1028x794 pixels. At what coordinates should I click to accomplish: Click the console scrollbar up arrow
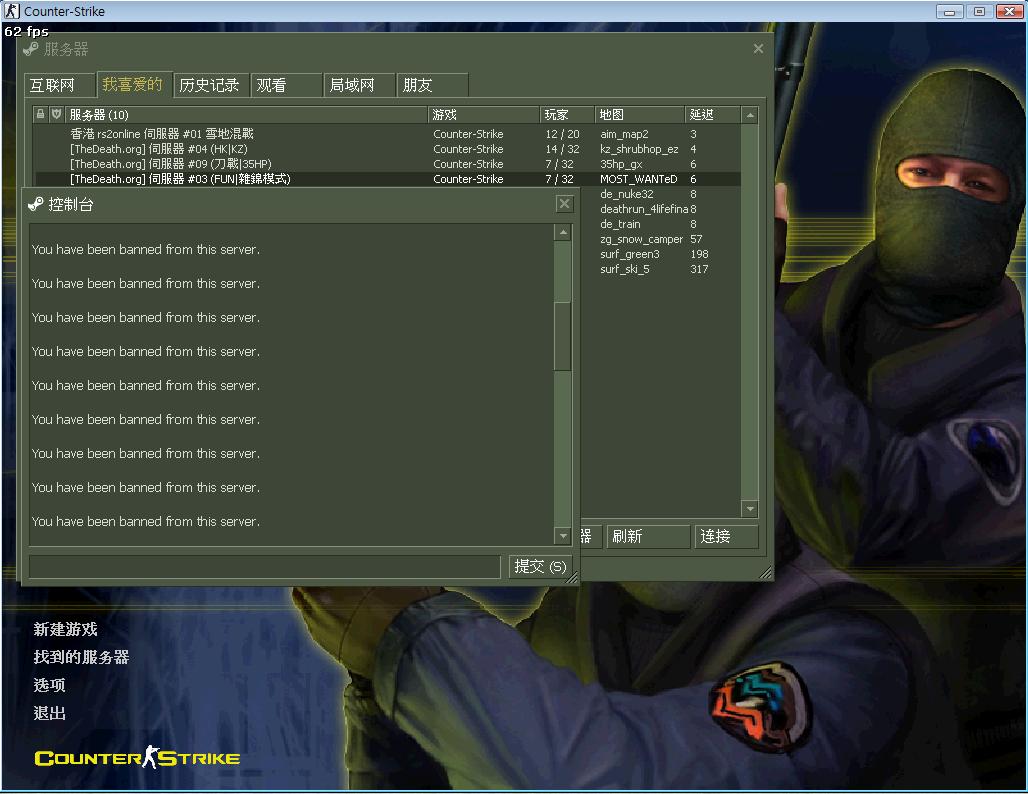[563, 232]
